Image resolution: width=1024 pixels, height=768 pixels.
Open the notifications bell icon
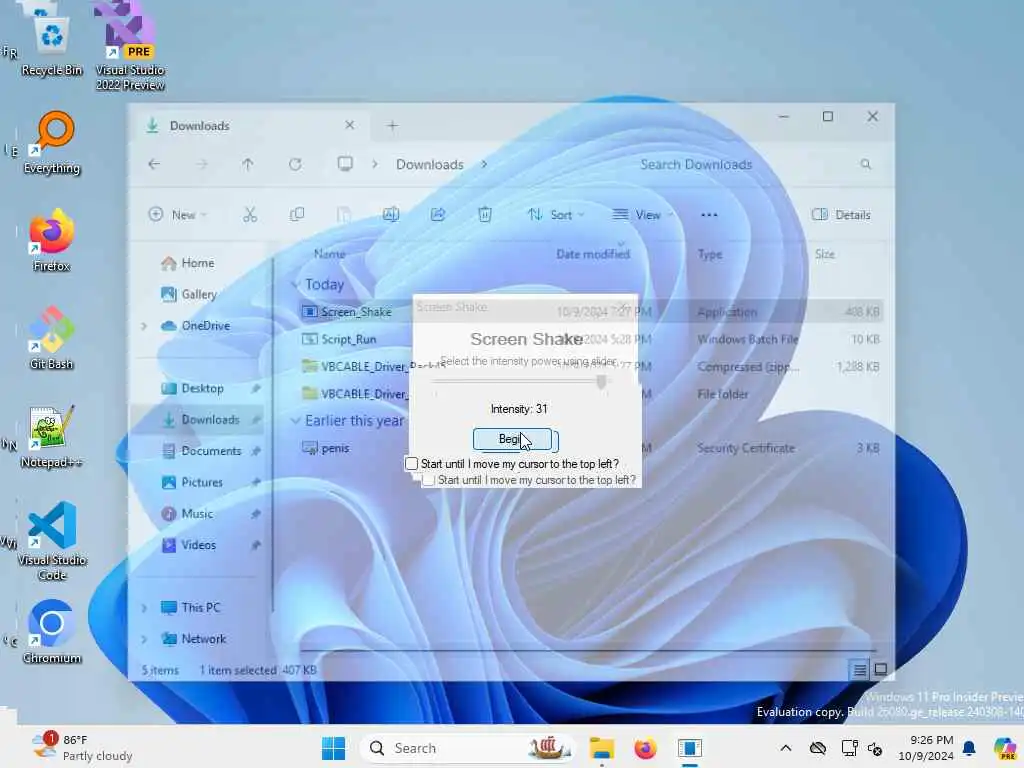(x=969, y=748)
